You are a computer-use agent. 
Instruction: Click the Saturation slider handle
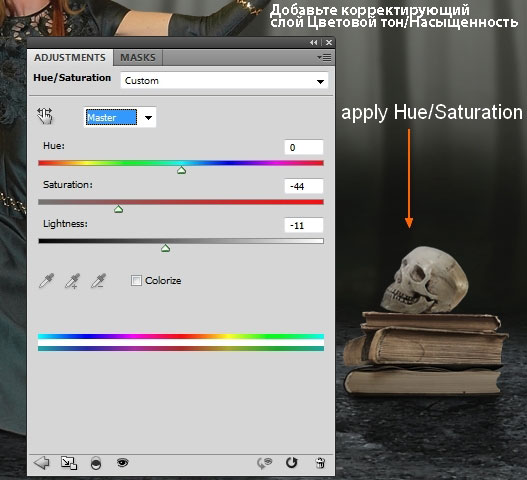[x=118, y=209]
